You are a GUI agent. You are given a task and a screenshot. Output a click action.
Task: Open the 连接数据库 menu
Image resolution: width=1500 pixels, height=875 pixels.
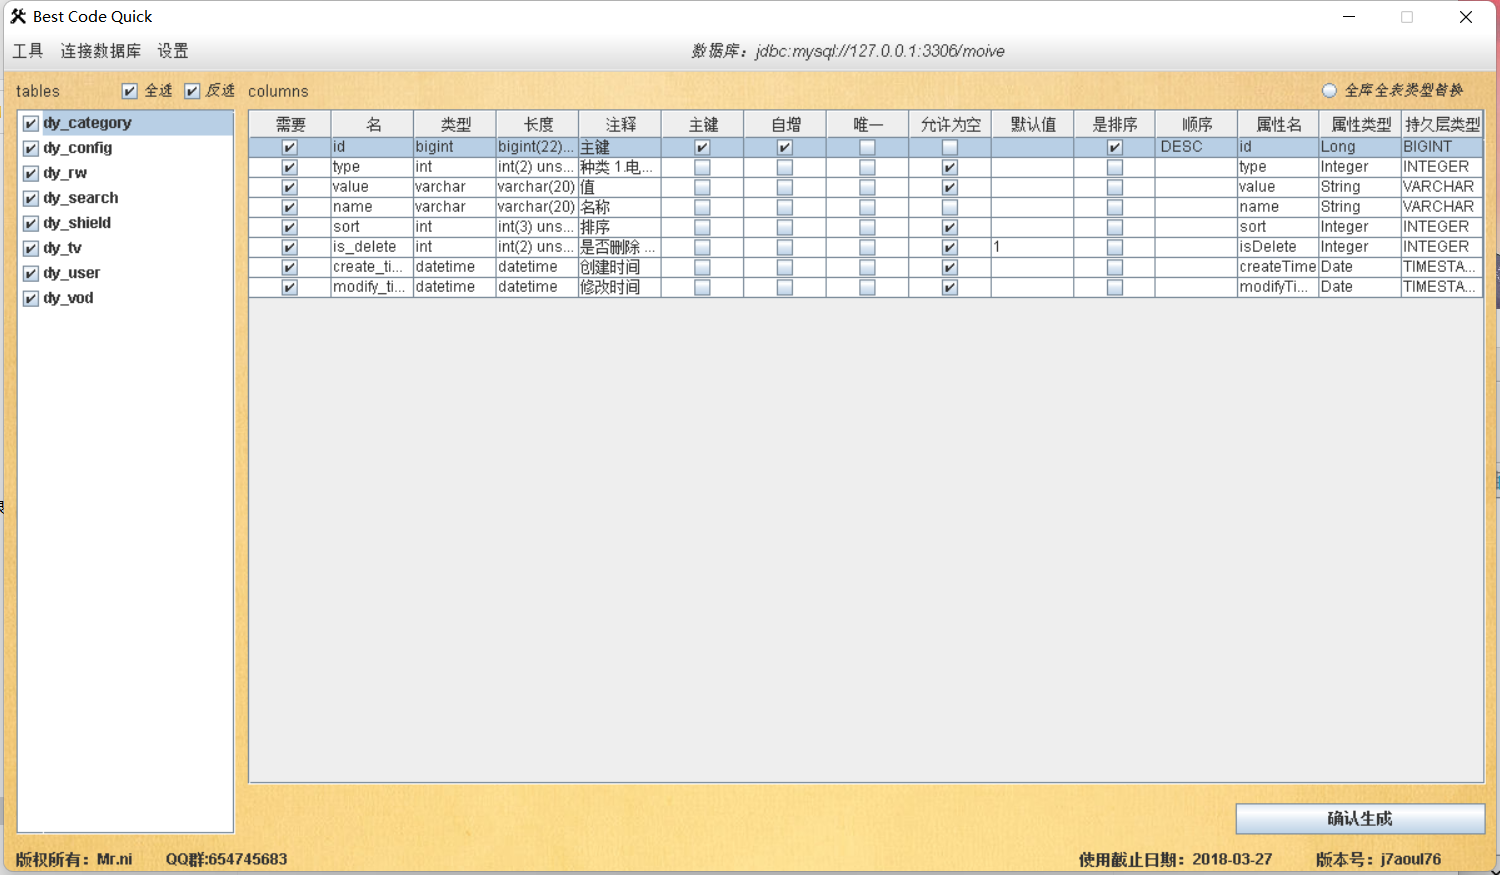[x=100, y=51]
